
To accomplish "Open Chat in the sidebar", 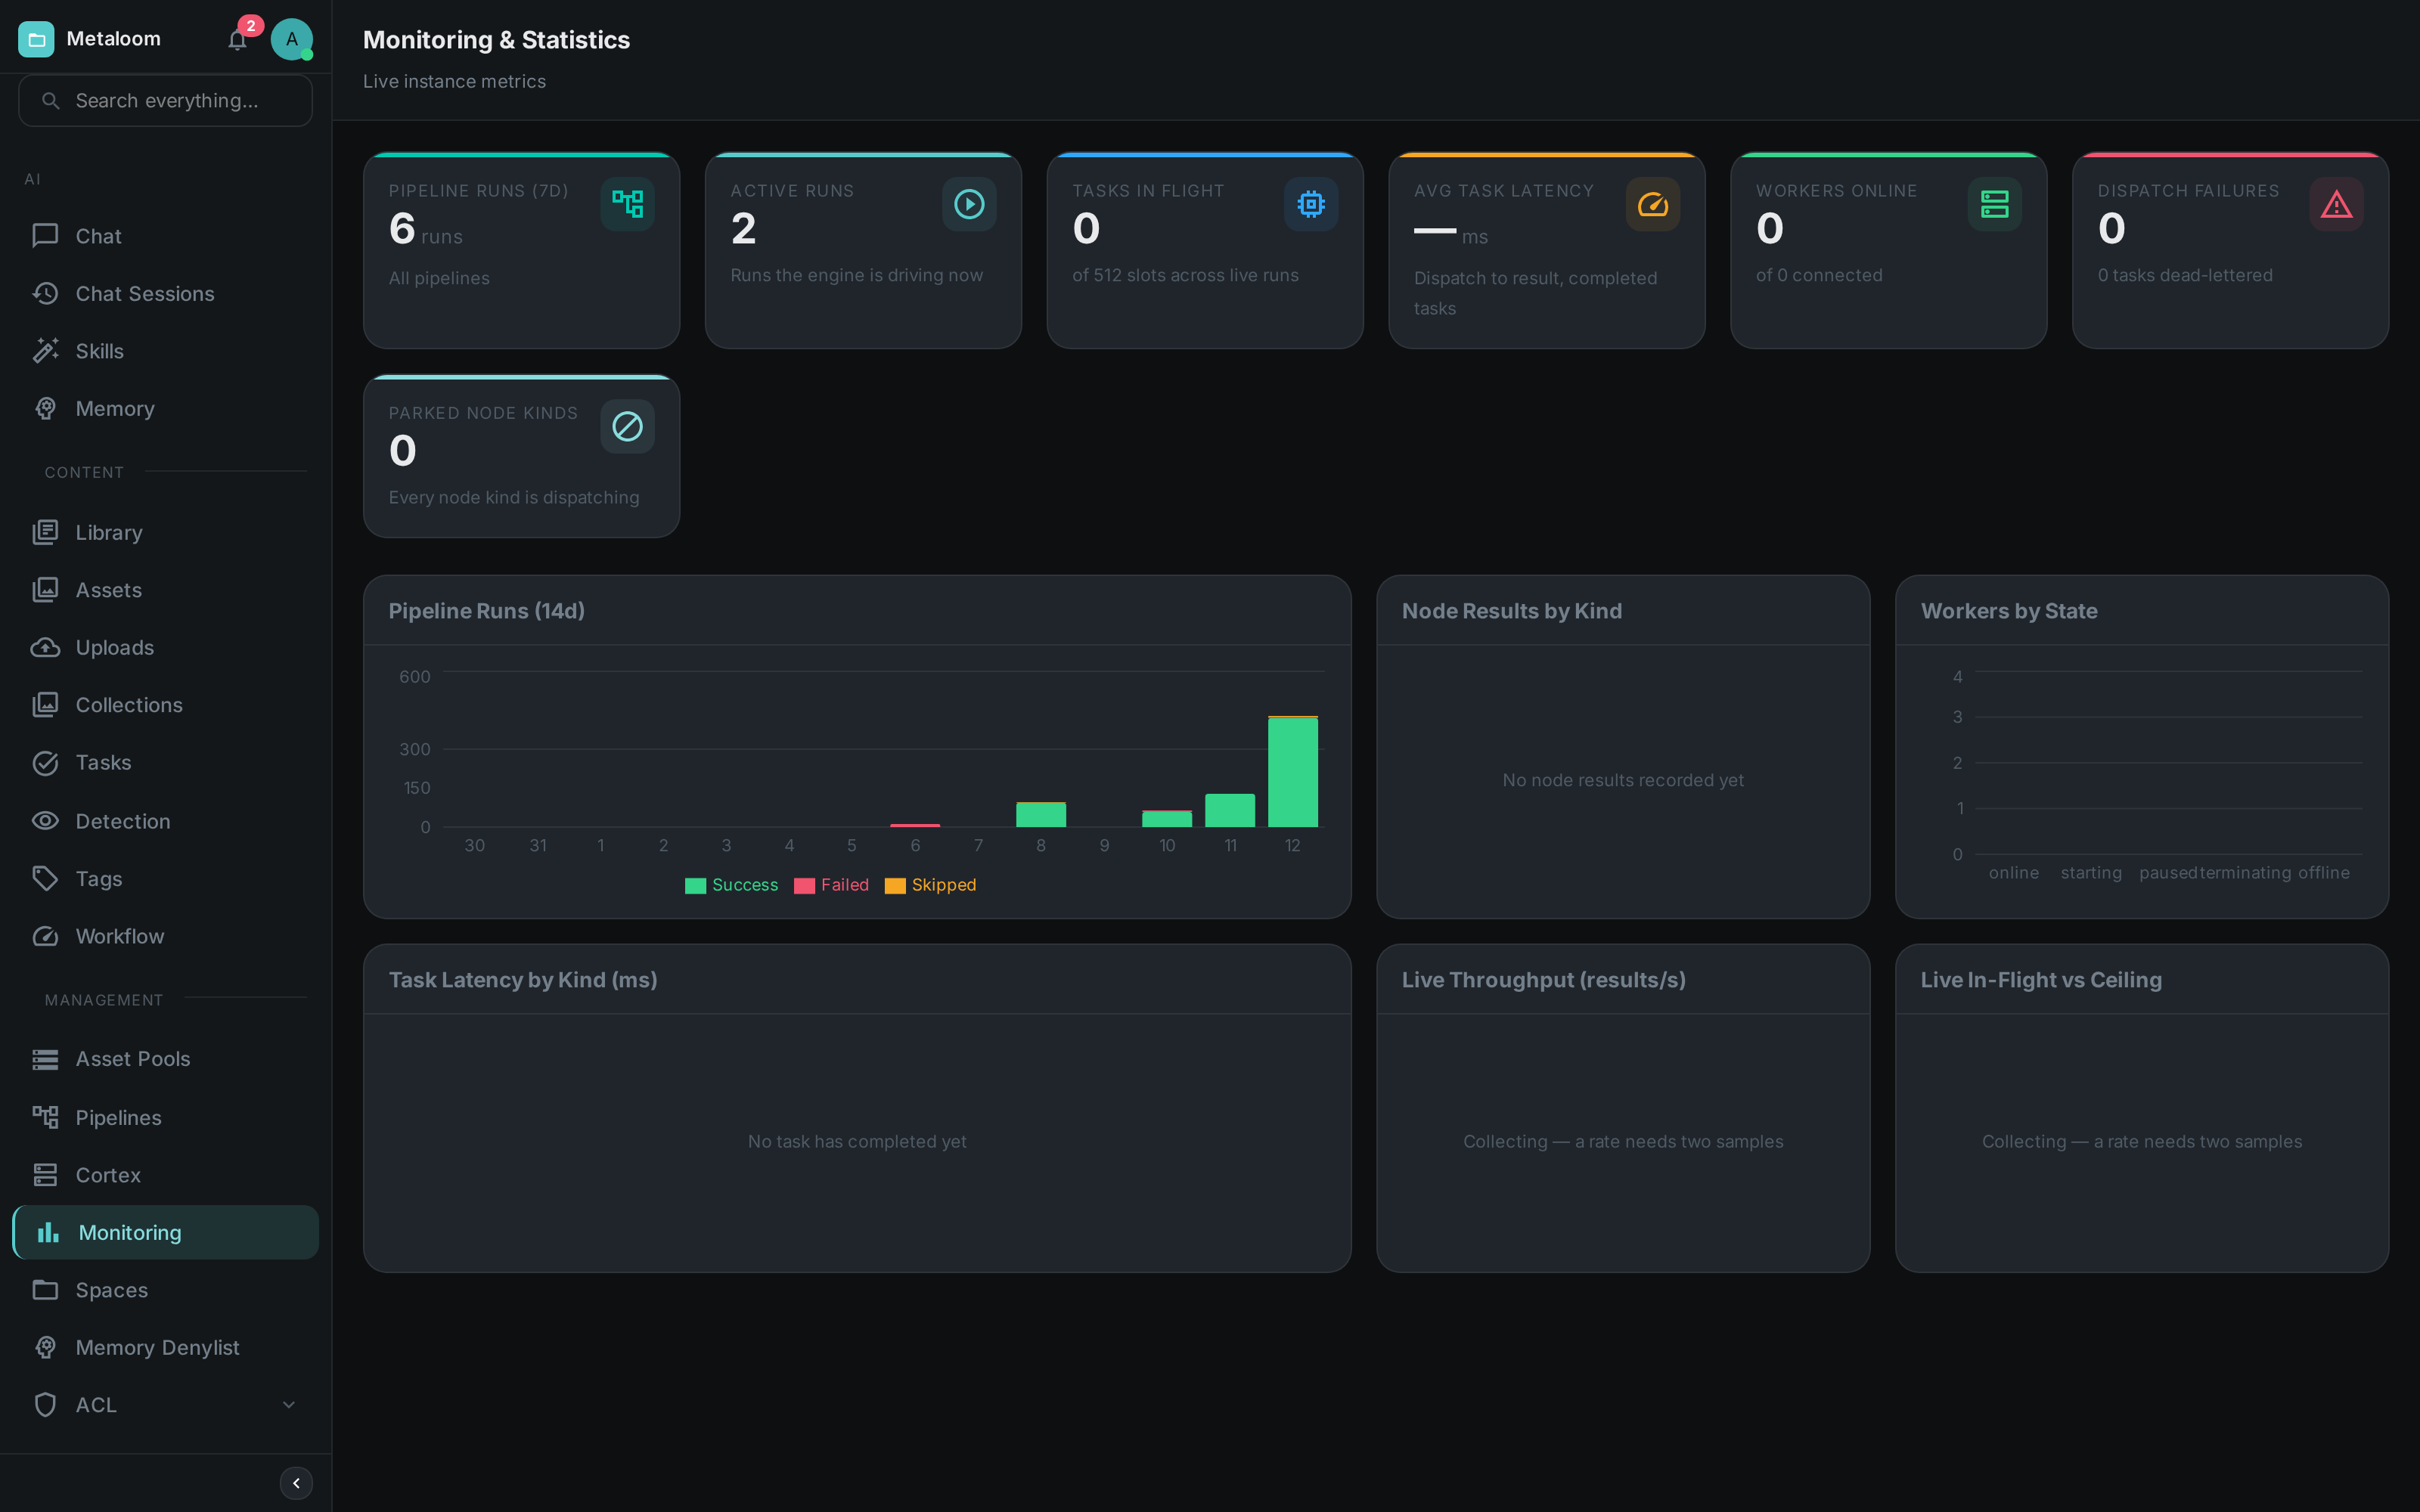I will pos(165,236).
